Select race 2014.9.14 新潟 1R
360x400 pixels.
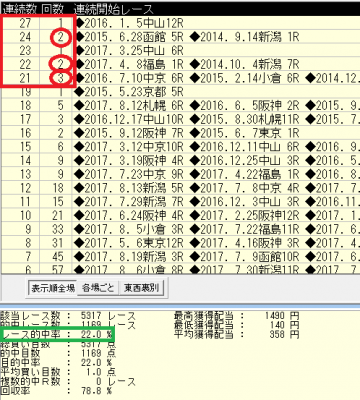click(245, 37)
